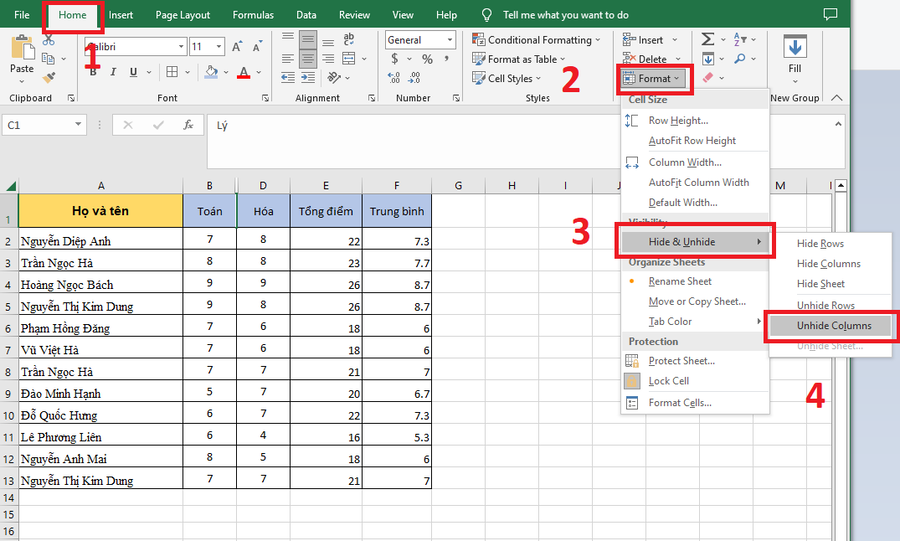This screenshot has height=541, width=900.
Task: Open the Conditional Formatting dropdown
Action: tap(536, 40)
